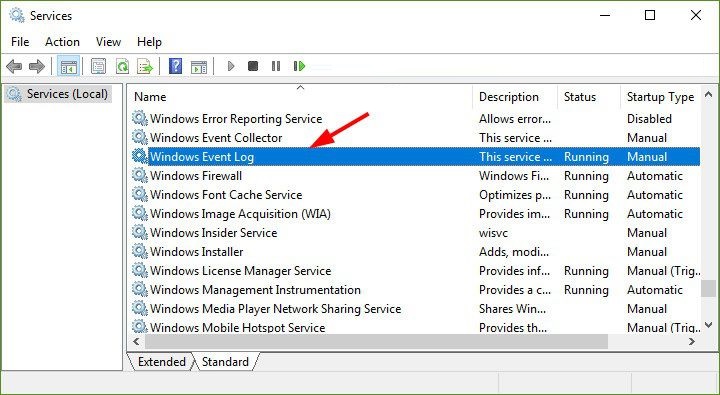Screen dimensions: 720x395
Task: Select Windows Event Collector service name
Action: (x=216, y=138)
